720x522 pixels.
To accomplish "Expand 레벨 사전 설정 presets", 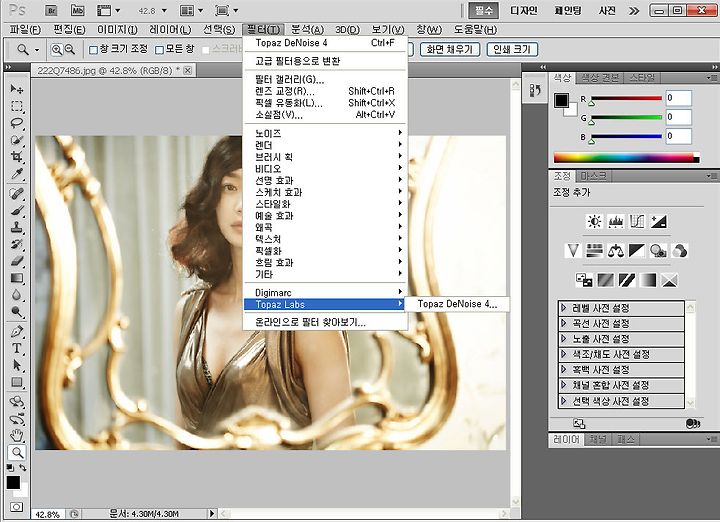I will tap(564, 308).
